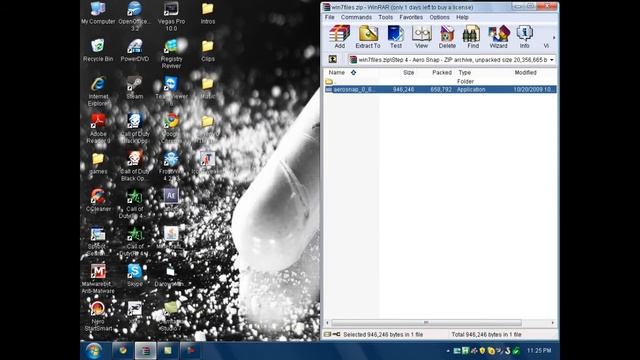The width and height of the screenshot is (640, 360).
Task: Select Google Chrome desktop shortcut
Action: [x=171, y=129]
